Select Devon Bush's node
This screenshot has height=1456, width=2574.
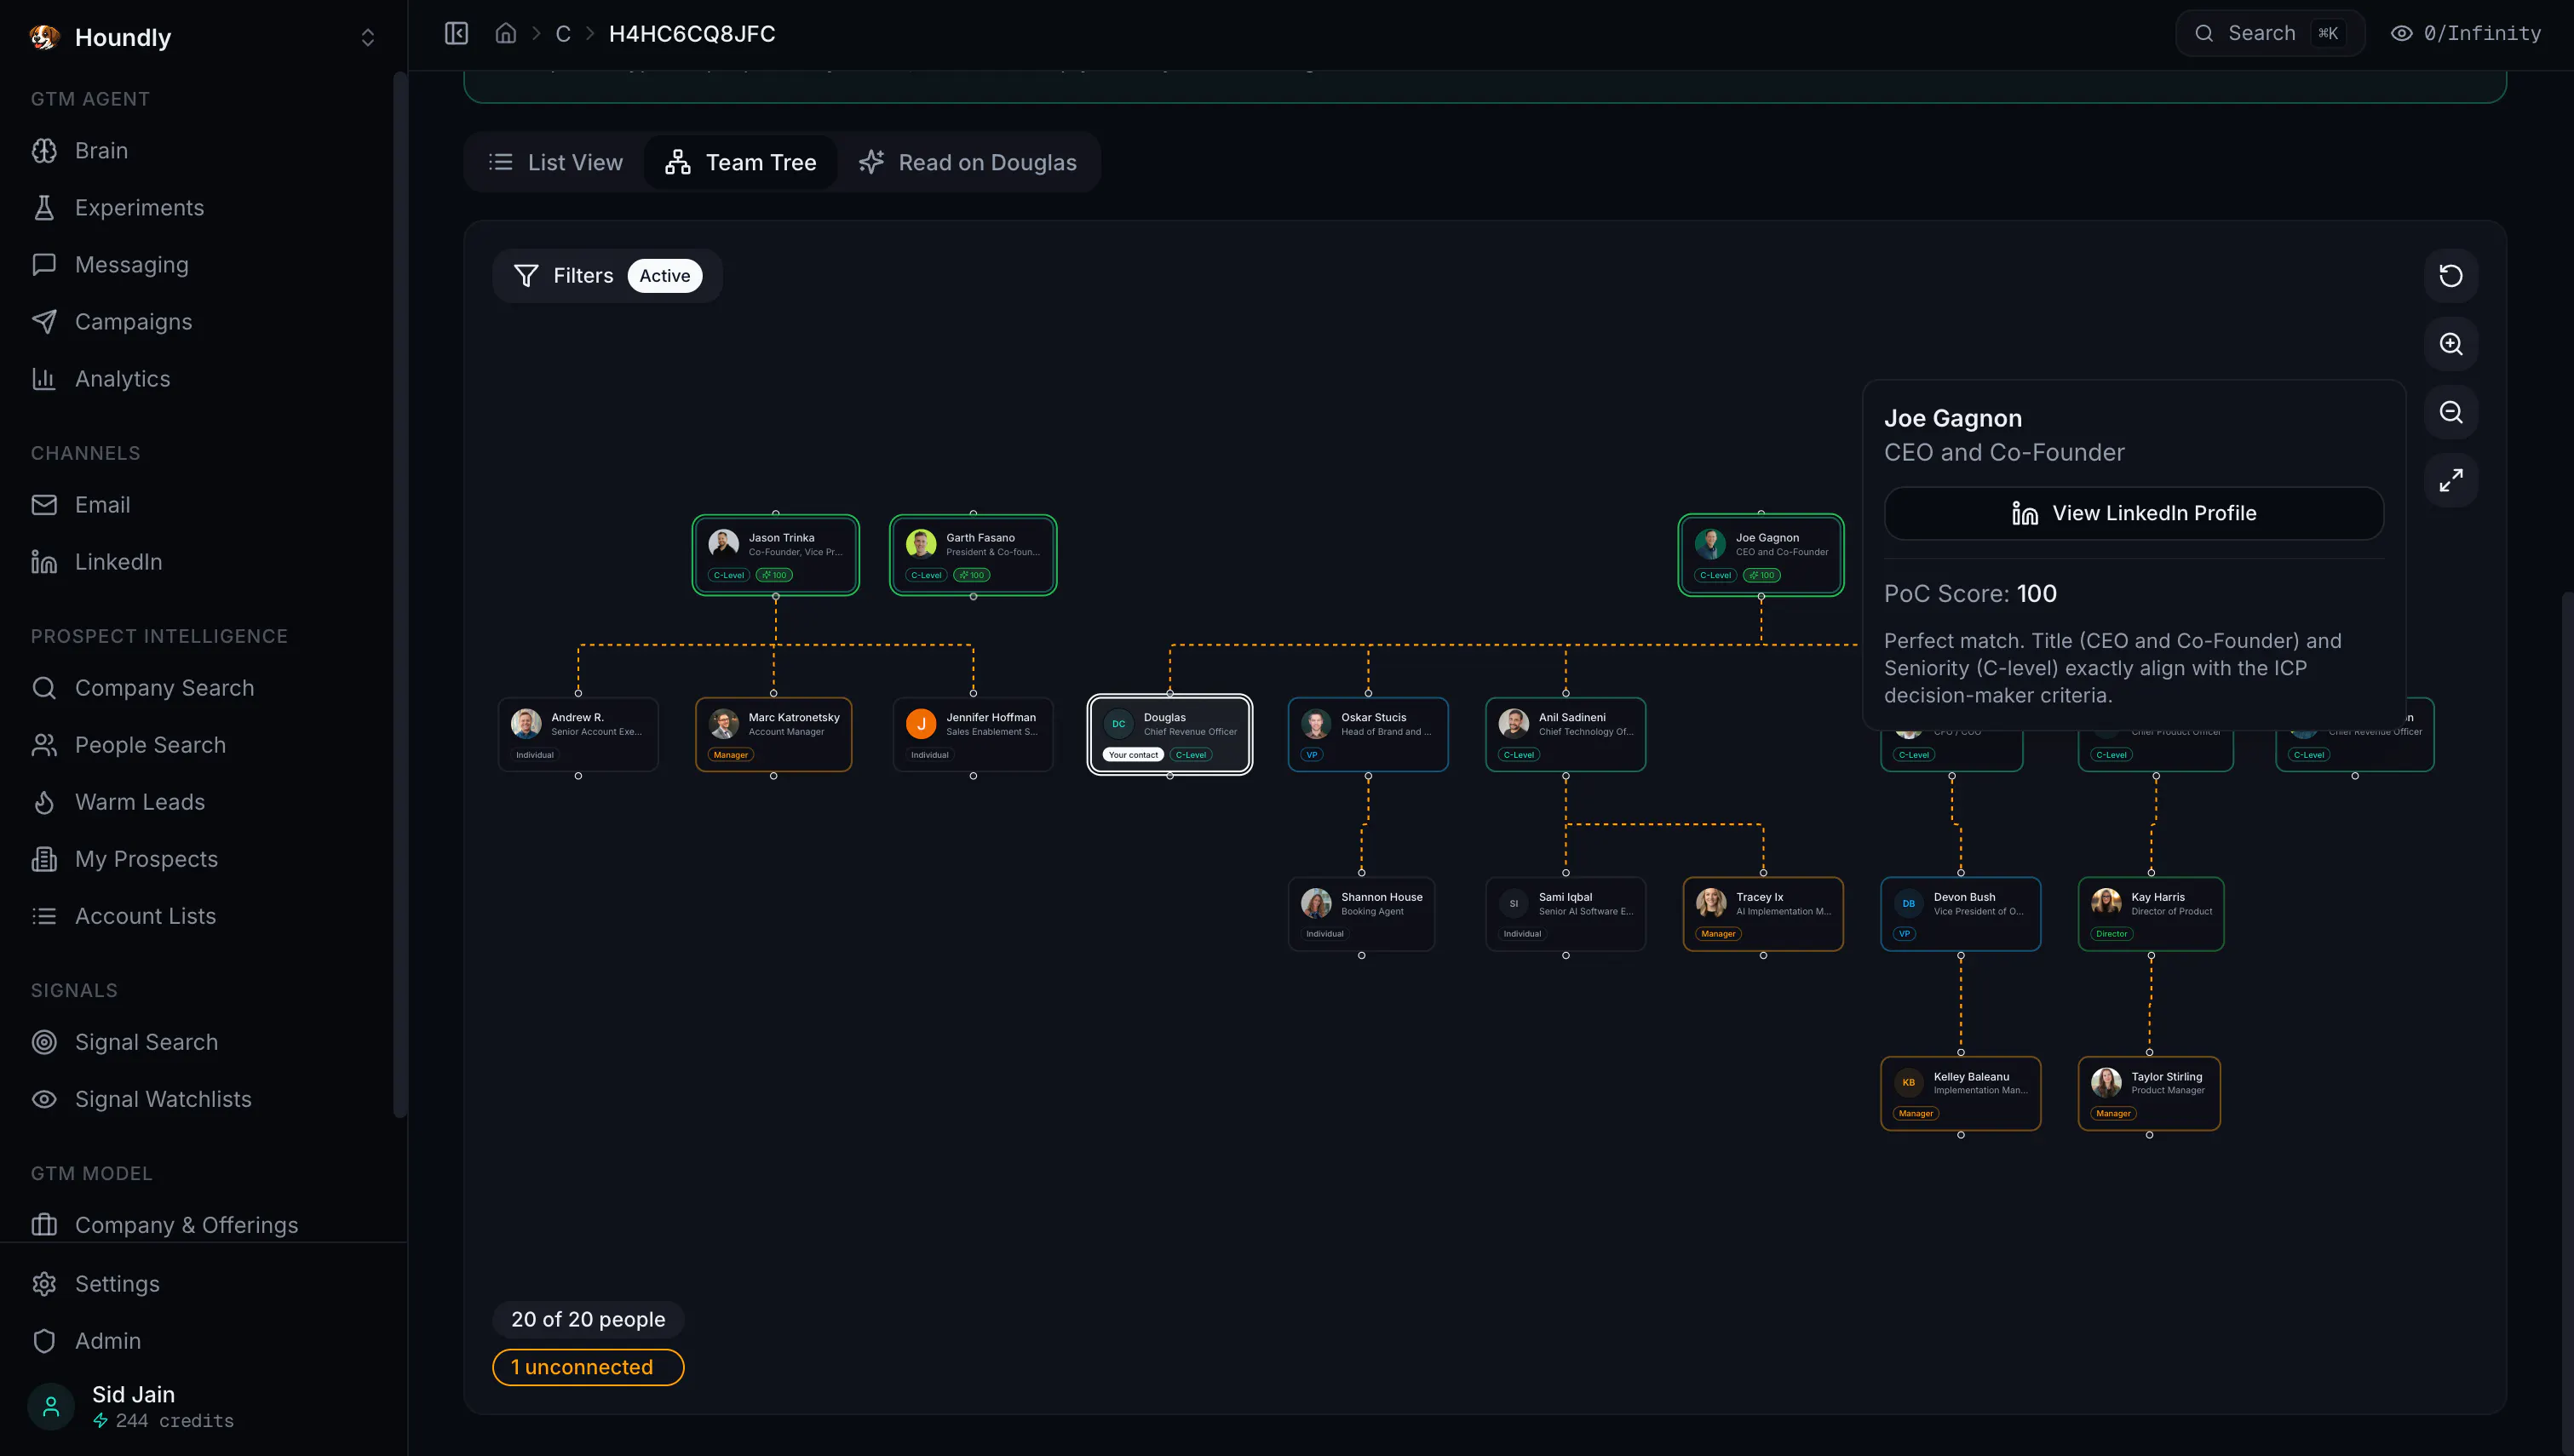[x=1961, y=913]
